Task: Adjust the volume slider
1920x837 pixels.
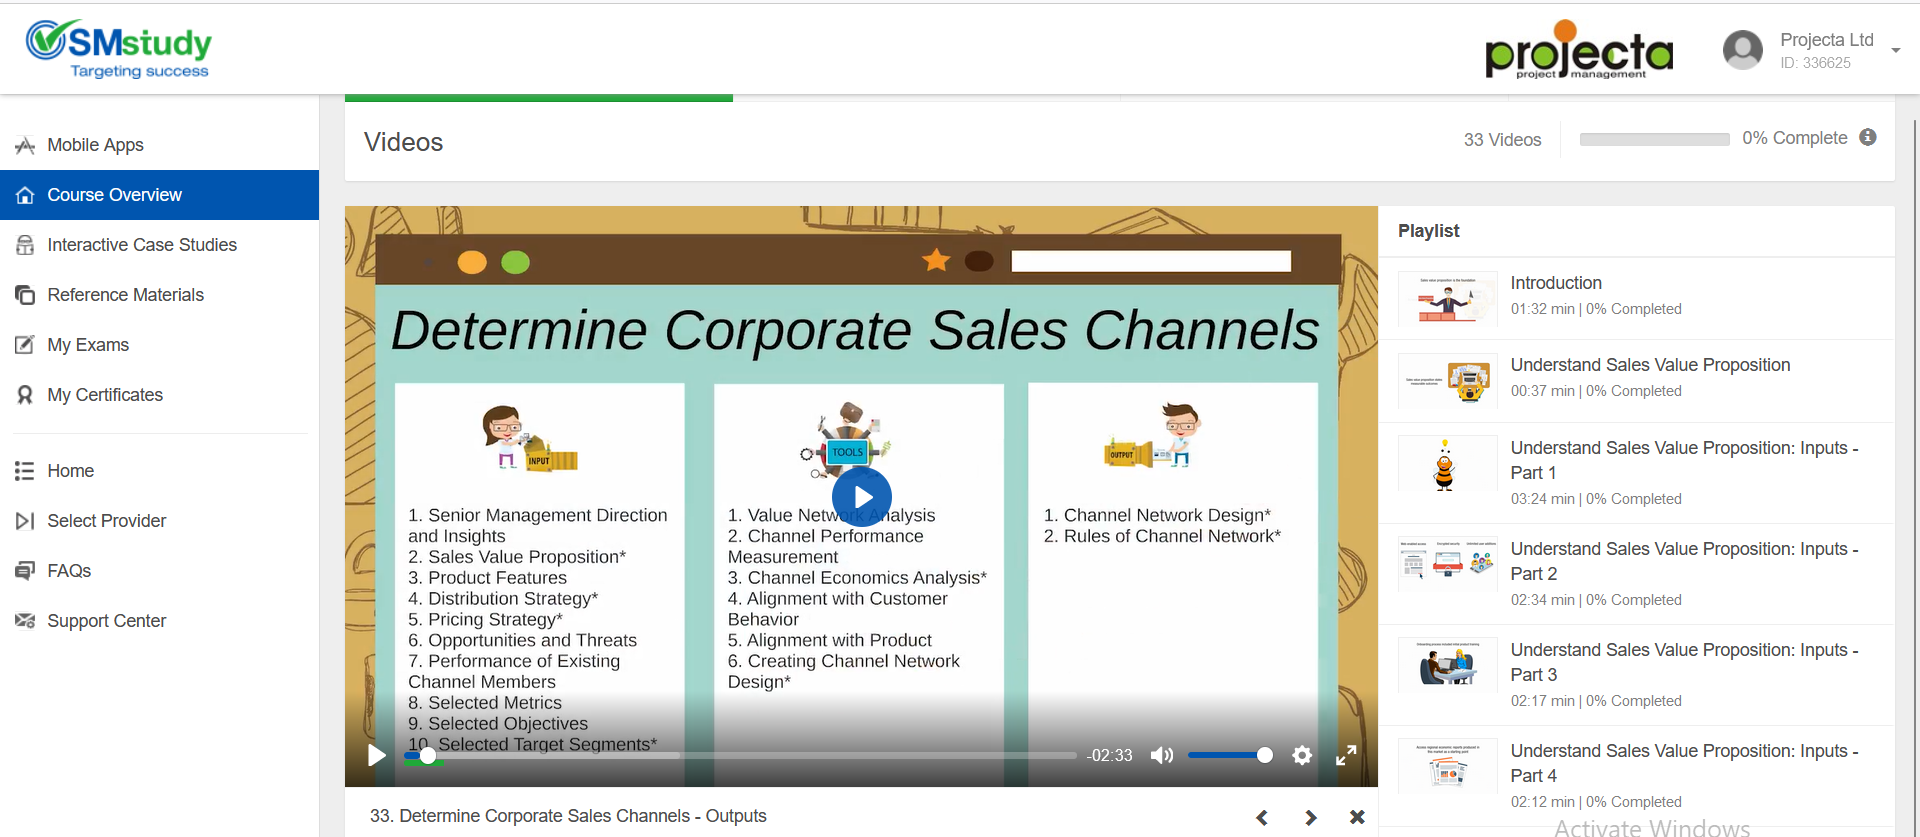Action: pos(1229,755)
